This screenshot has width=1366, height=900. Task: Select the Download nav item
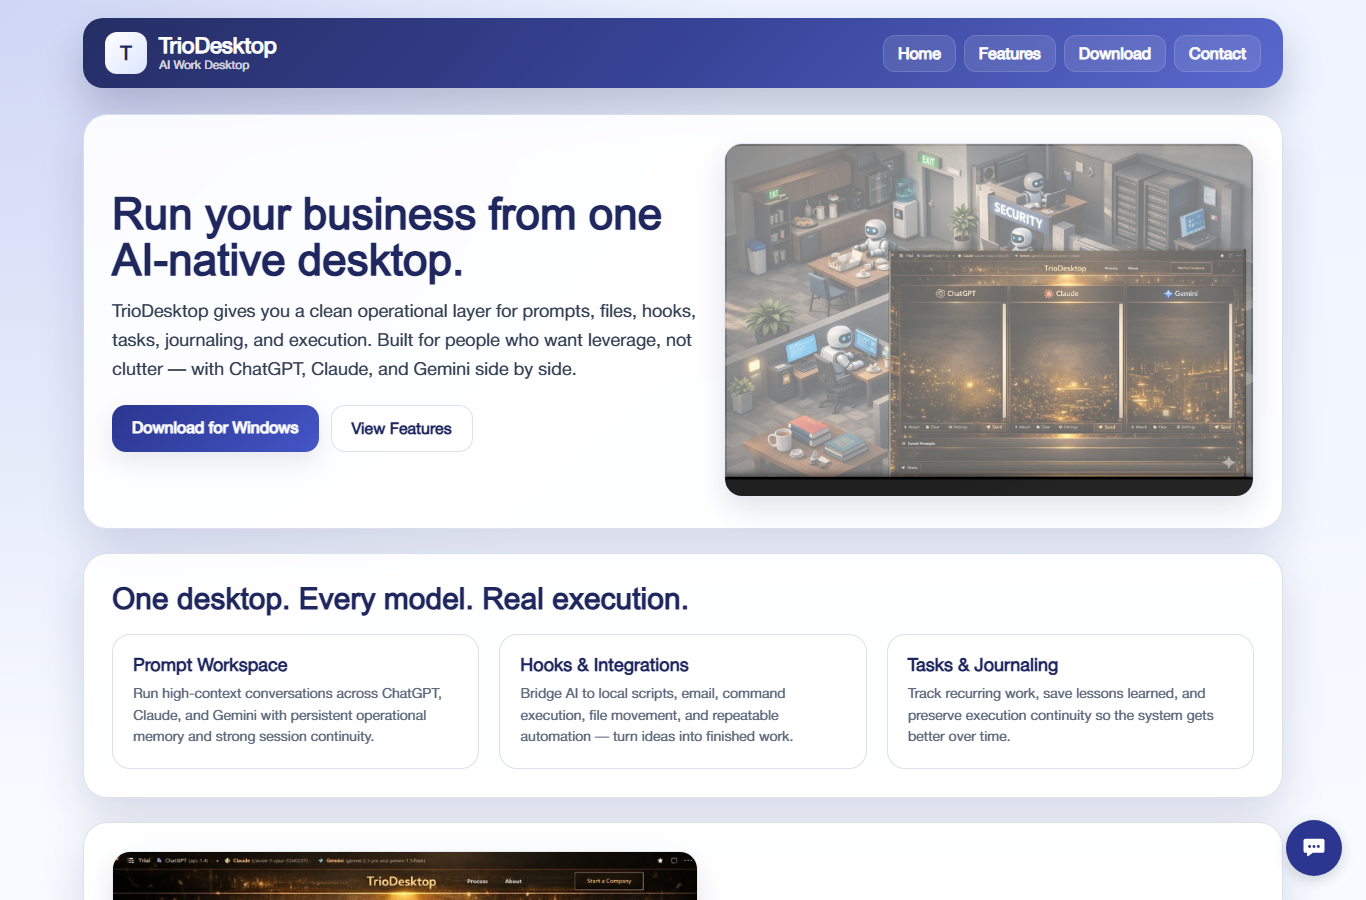[x=1114, y=54]
